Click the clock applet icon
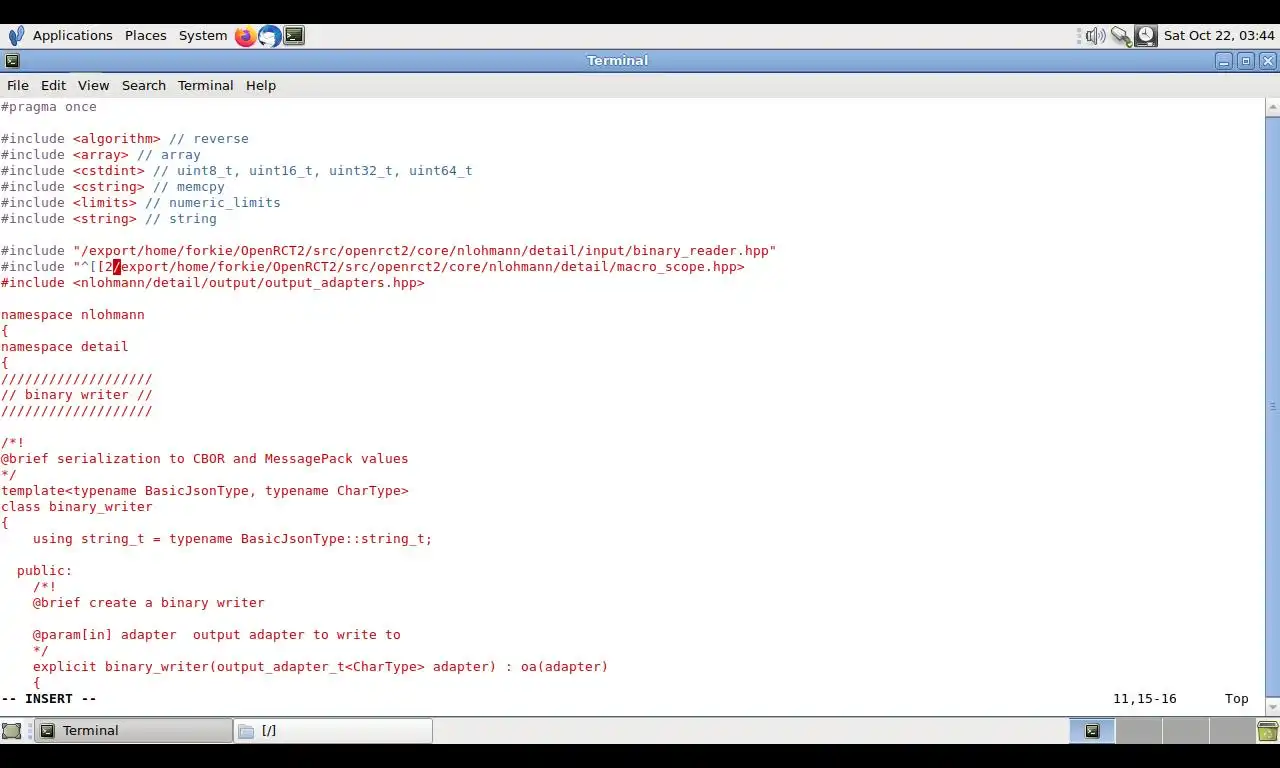Screen dimensions: 1280x768 [x=1146, y=36]
